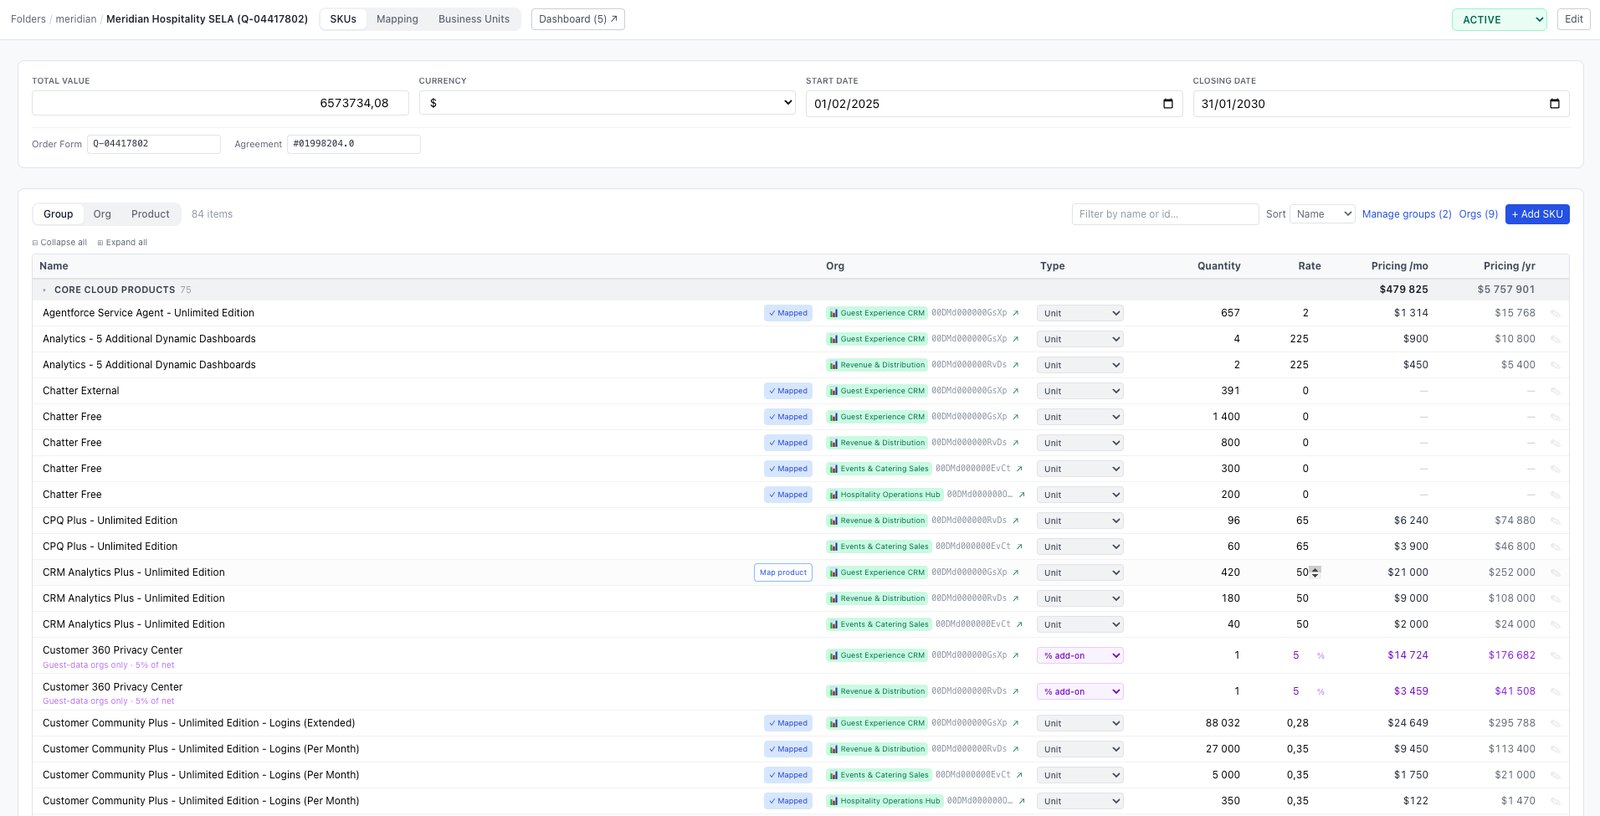Go to the Folders breadcrumb
This screenshot has width=1600, height=816.
click(x=28, y=19)
